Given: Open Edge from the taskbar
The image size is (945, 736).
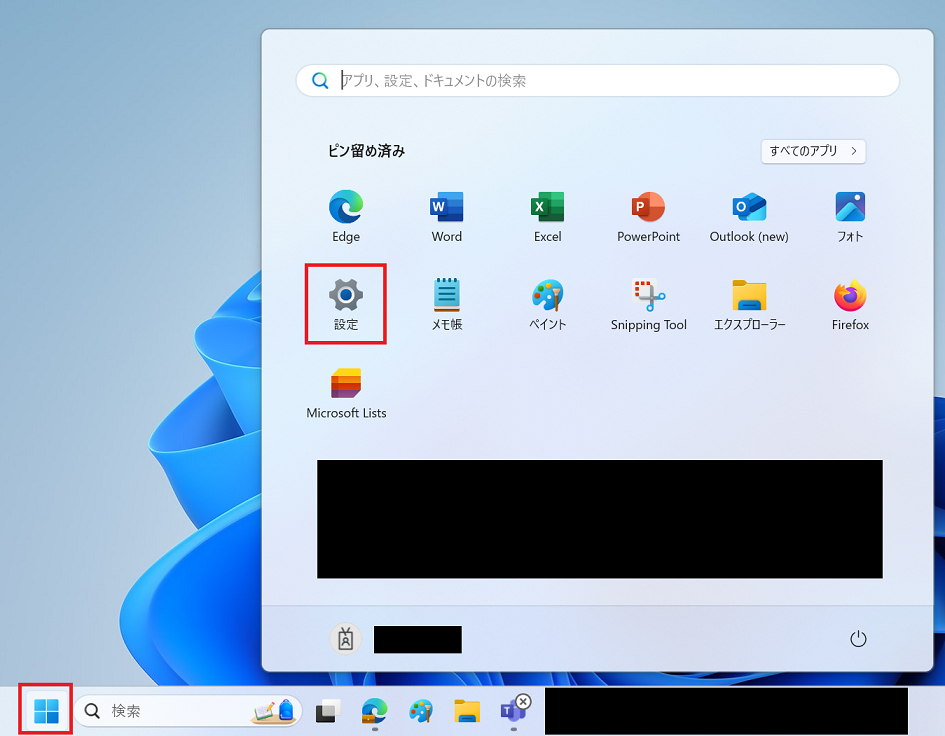Looking at the screenshot, I should (x=374, y=711).
